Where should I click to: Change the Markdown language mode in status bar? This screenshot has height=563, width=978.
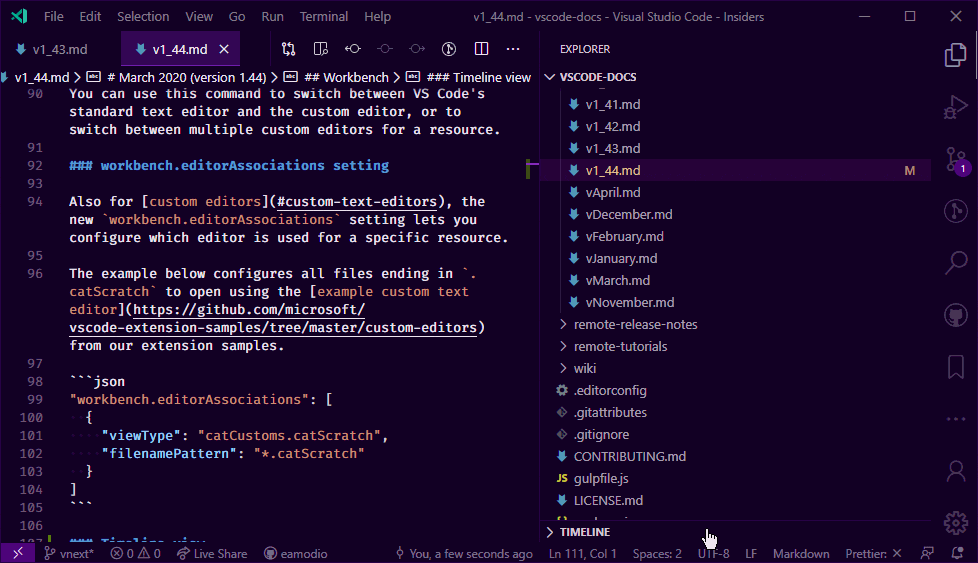[801, 553]
